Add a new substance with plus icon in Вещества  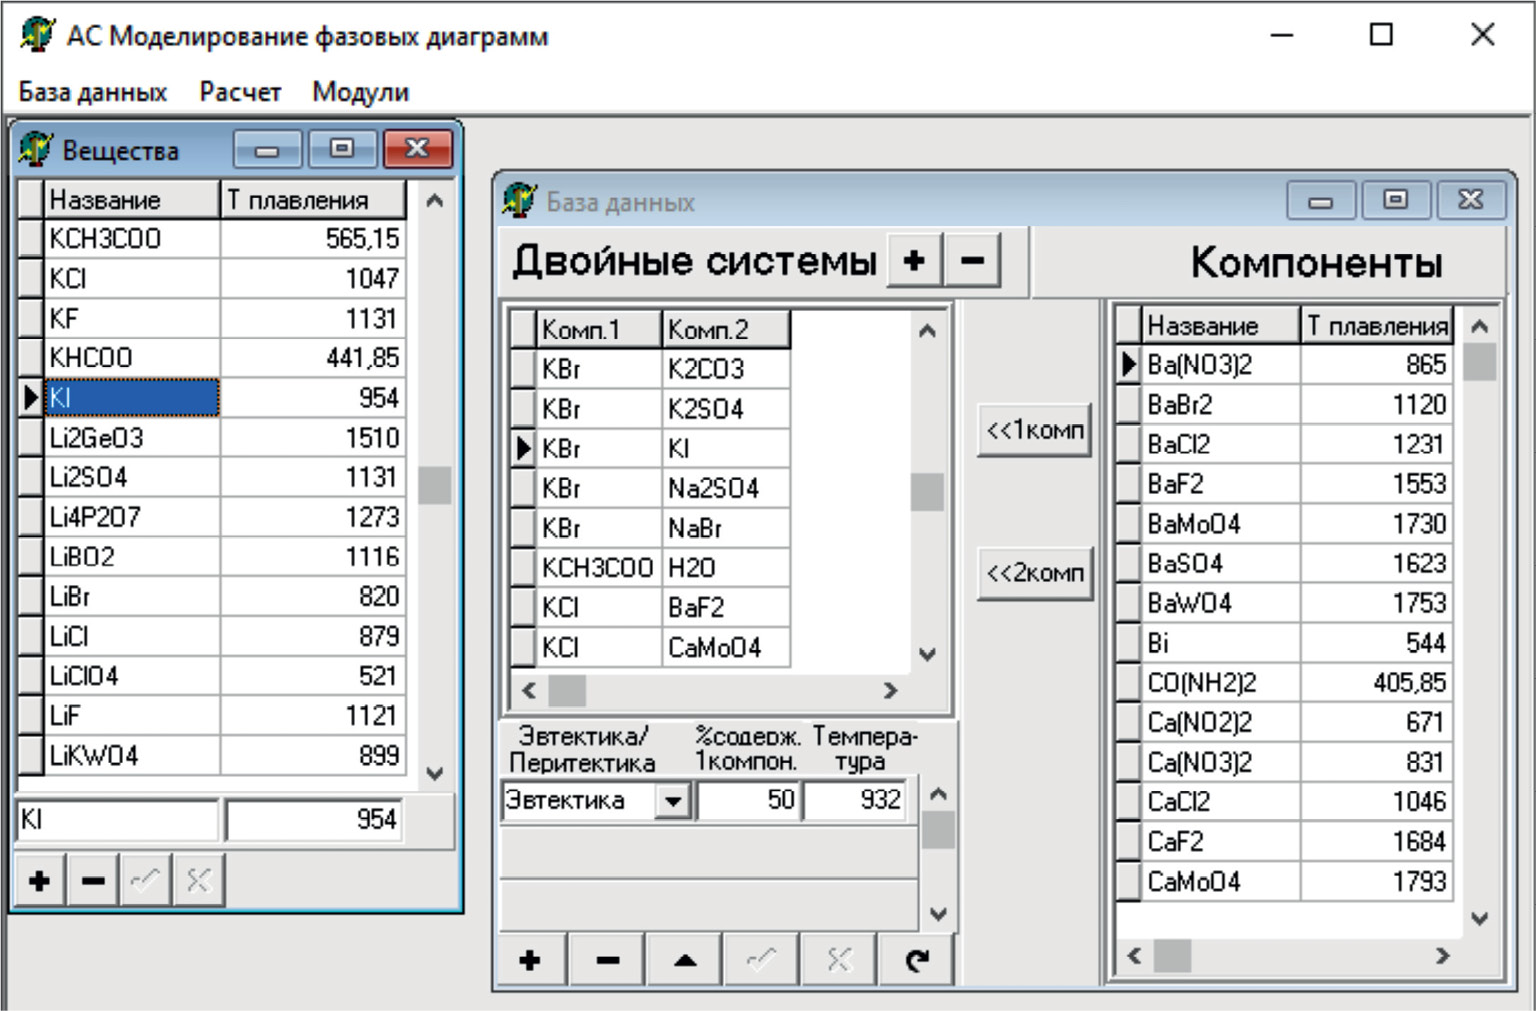pyautogui.click(x=40, y=880)
